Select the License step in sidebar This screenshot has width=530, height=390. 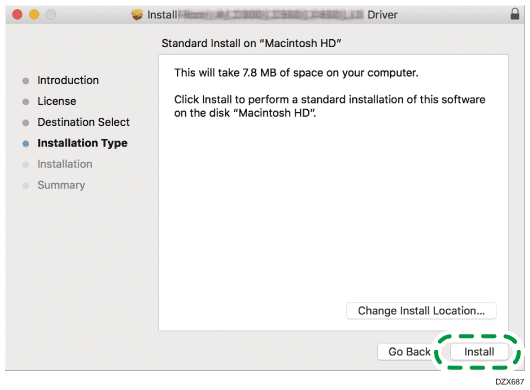point(57,101)
